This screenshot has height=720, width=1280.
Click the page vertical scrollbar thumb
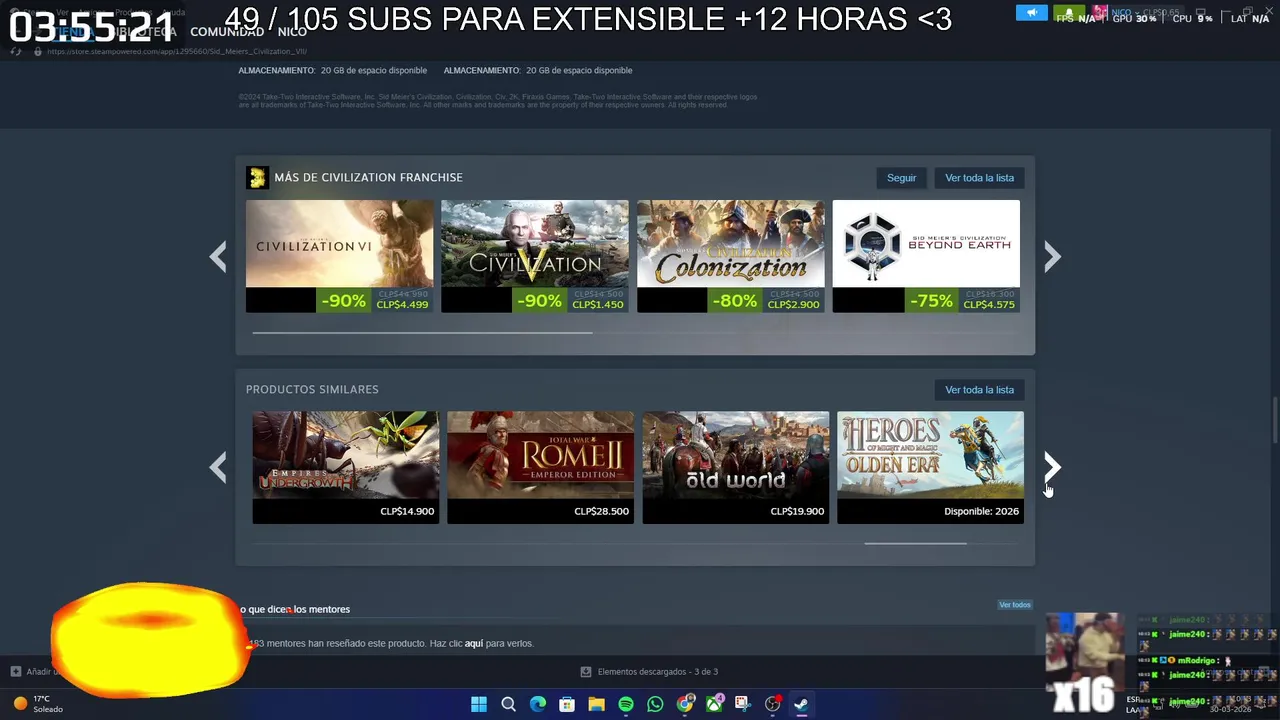click(1274, 420)
